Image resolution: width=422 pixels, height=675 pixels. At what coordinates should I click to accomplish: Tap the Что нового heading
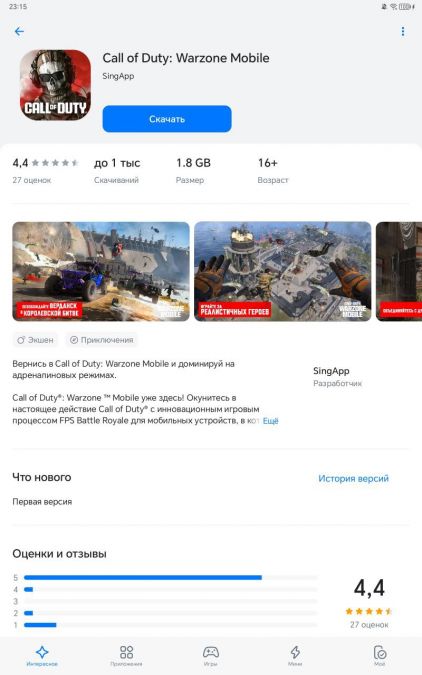point(42,477)
